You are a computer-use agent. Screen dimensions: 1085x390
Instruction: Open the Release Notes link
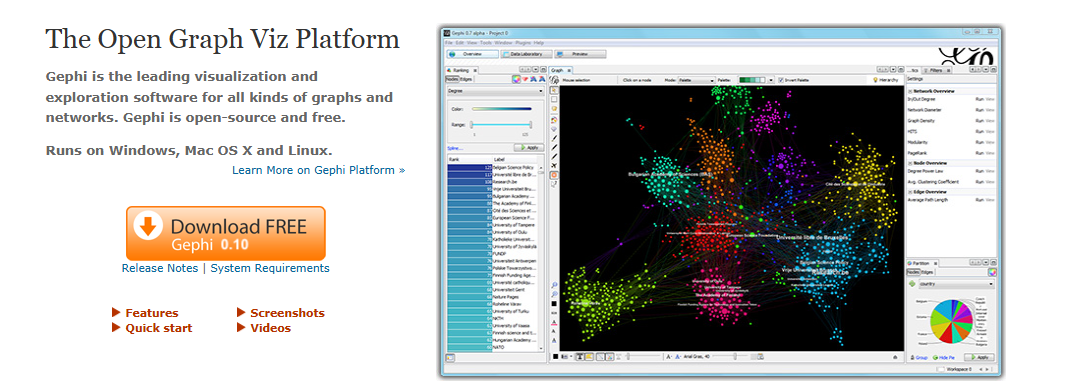click(x=160, y=268)
